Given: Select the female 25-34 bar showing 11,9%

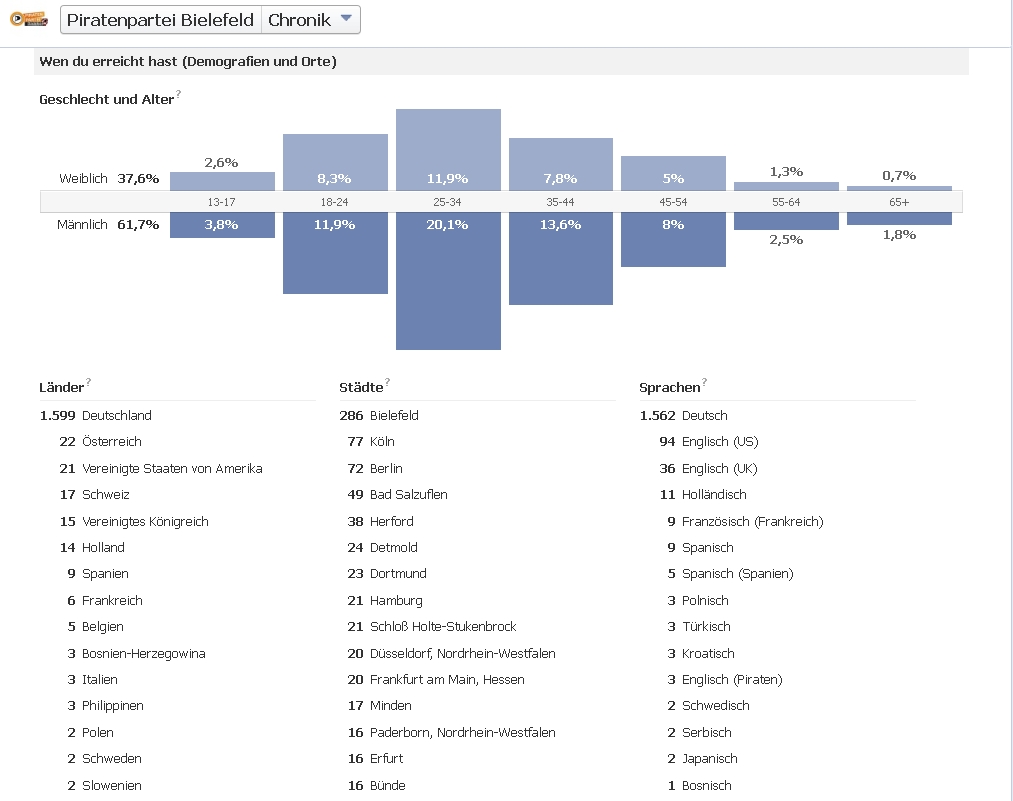Looking at the screenshot, I should click(448, 150).
